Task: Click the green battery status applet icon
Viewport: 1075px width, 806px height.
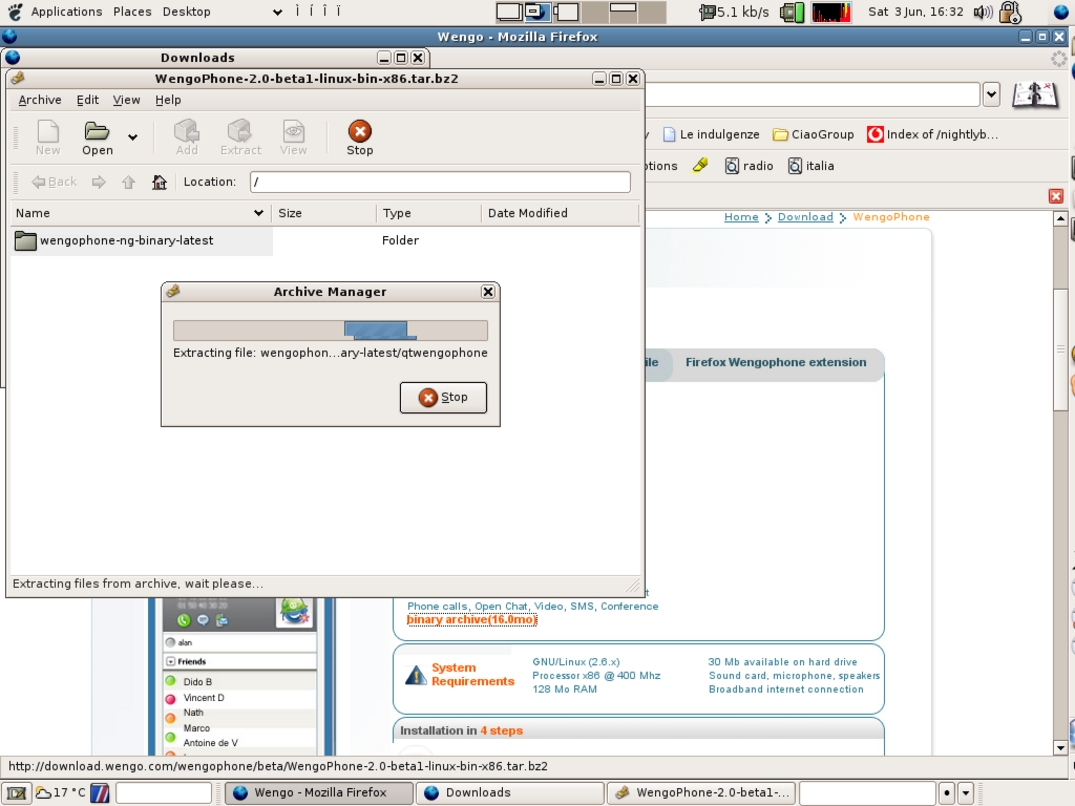Action: 792,12
